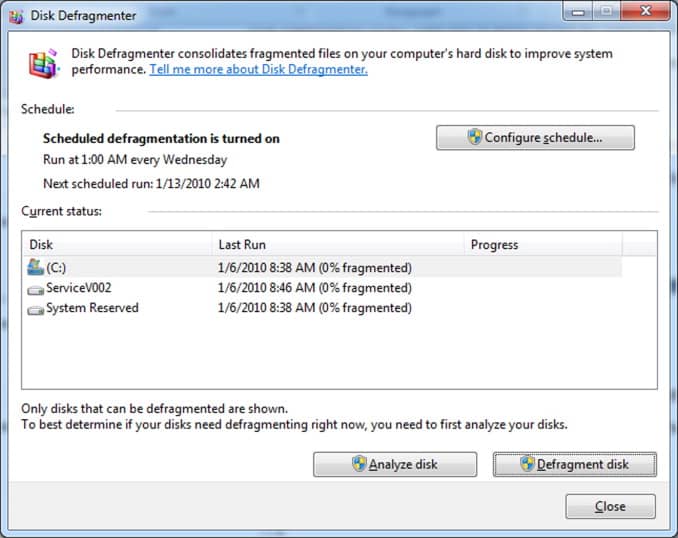Click the large defragmenter blocks icon

pyautogui.click(x=41, y=65)
